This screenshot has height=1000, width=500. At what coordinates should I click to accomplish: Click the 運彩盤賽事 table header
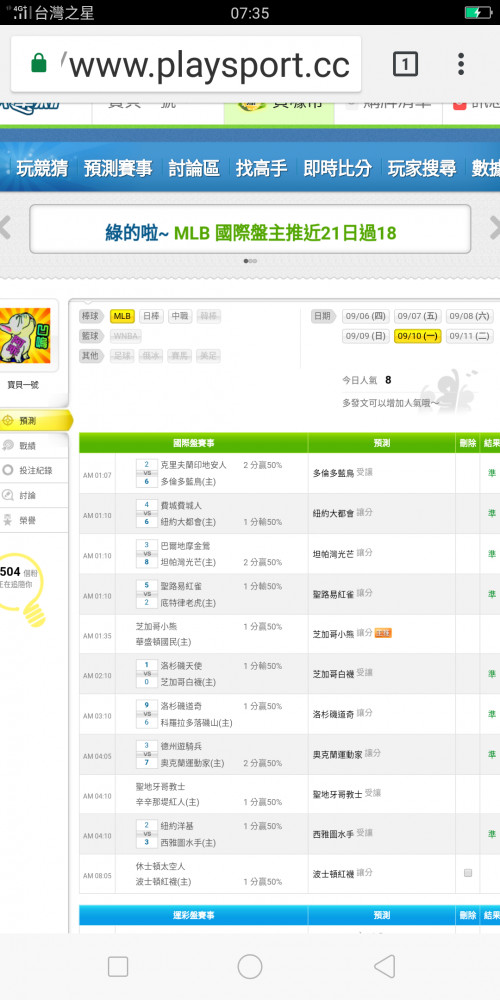pos(194,915)
